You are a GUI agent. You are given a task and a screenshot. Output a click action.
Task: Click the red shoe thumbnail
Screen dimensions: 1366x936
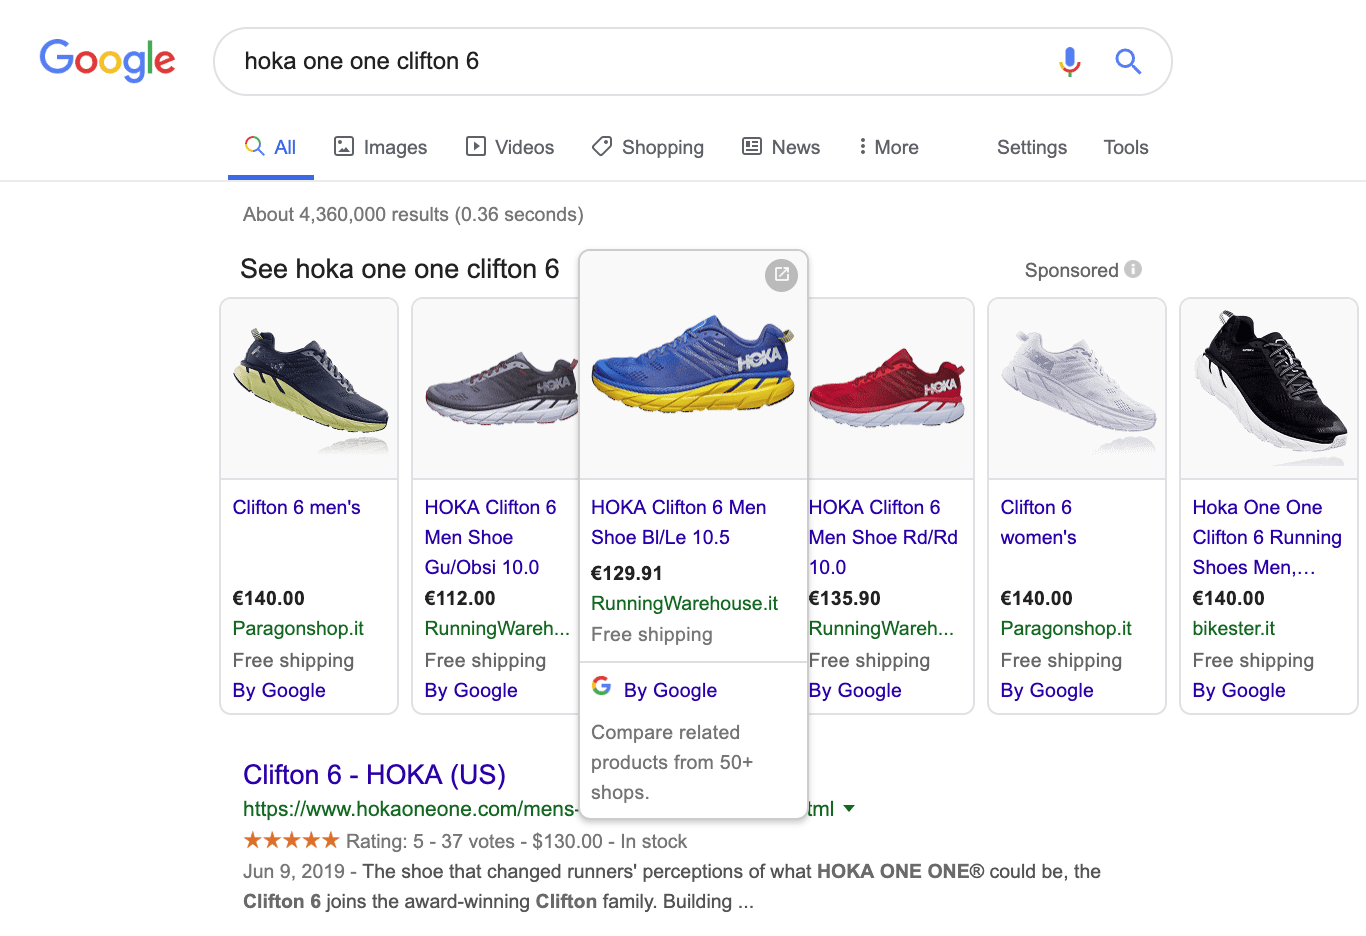(890, 388)
